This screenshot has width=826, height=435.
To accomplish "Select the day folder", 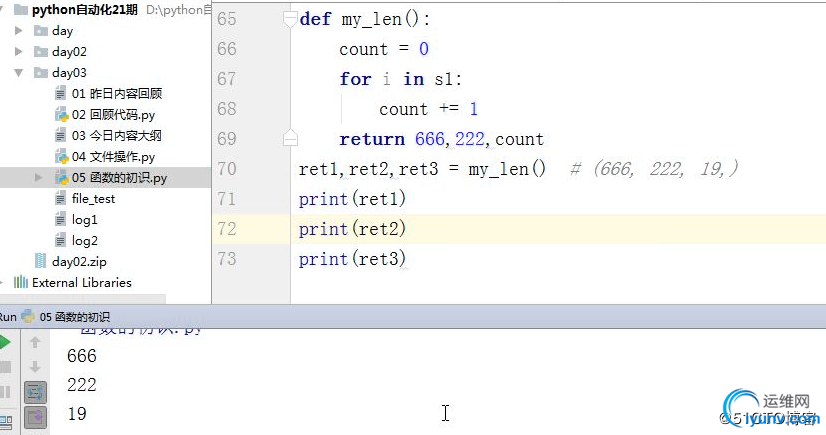I will 62,31.
